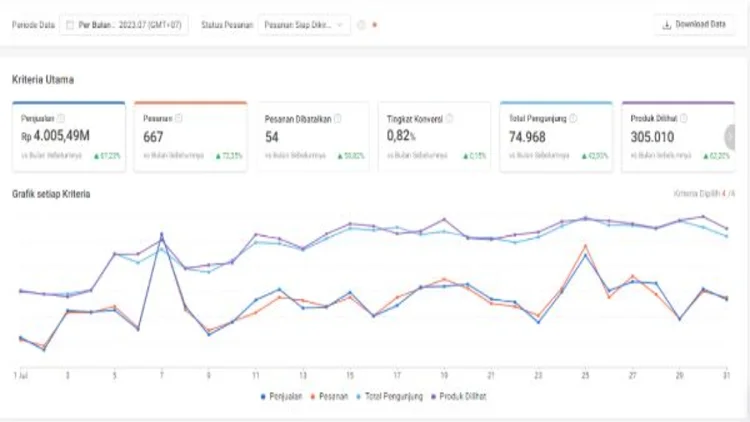
Task: Toggle Pesanan series in chart legend
Action: pyautogui.click(x=330, y=396)
